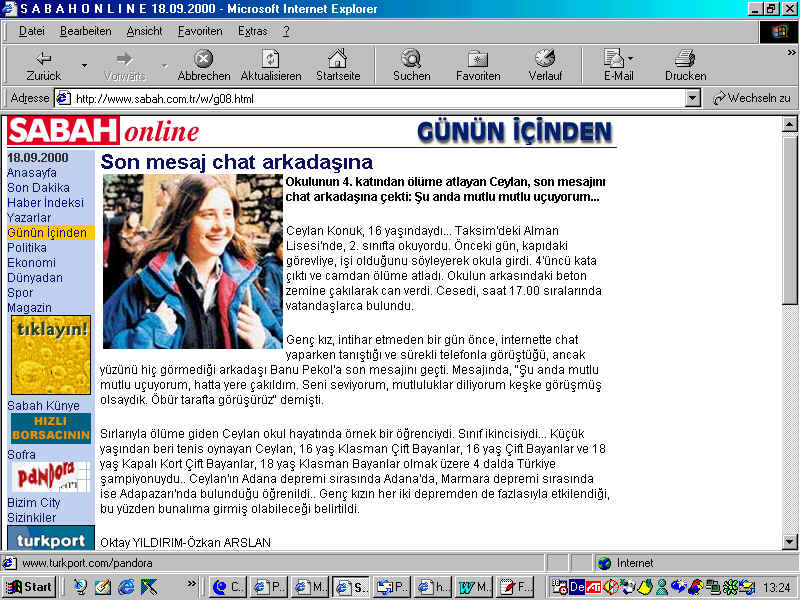Print page with Drucken icon

[x=685, y=59]
